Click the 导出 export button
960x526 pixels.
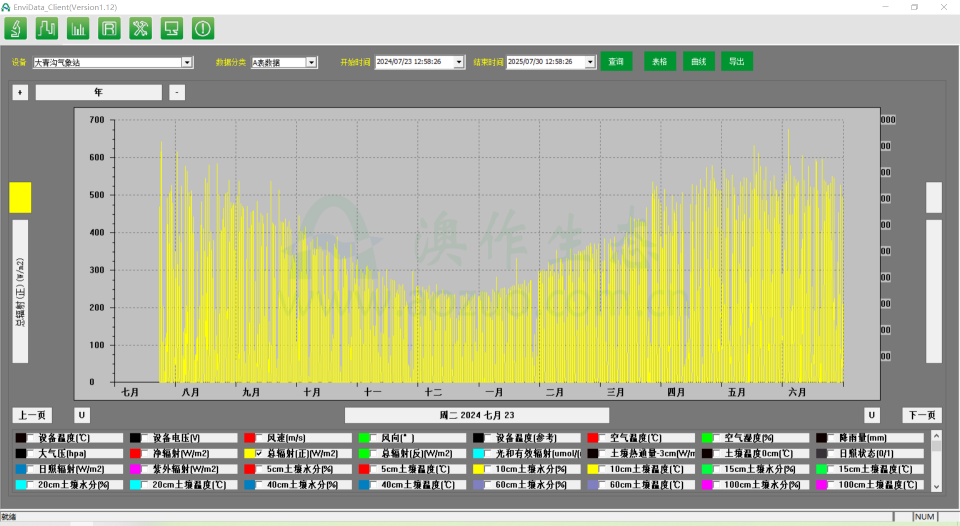pyautogui.click(x=737, y=61)
